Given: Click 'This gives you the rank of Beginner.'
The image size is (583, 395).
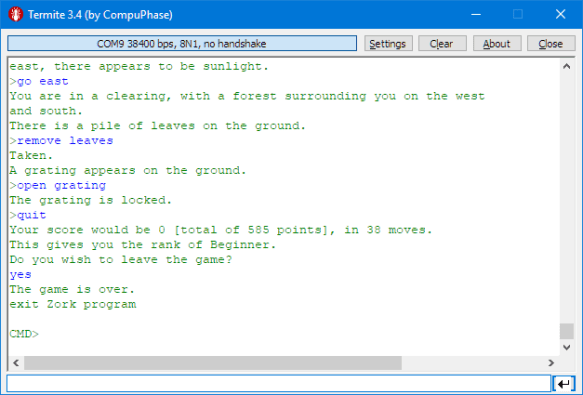Looking at the screenshot, I should (x=143, y=245).
